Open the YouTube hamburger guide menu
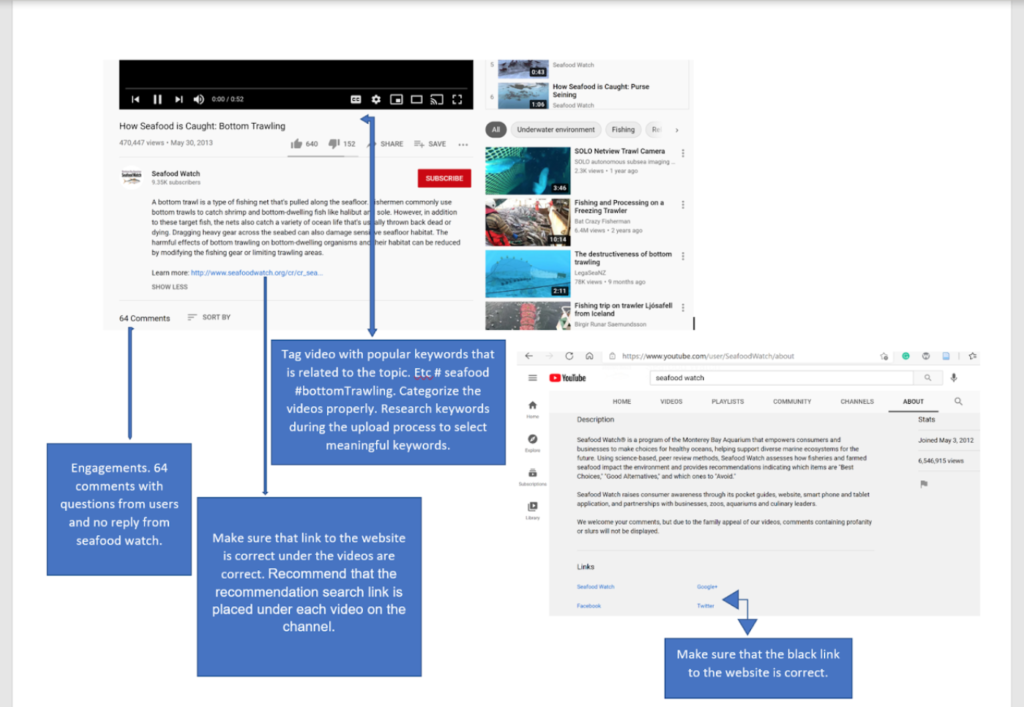1024x707 pixels. [532, 378]
